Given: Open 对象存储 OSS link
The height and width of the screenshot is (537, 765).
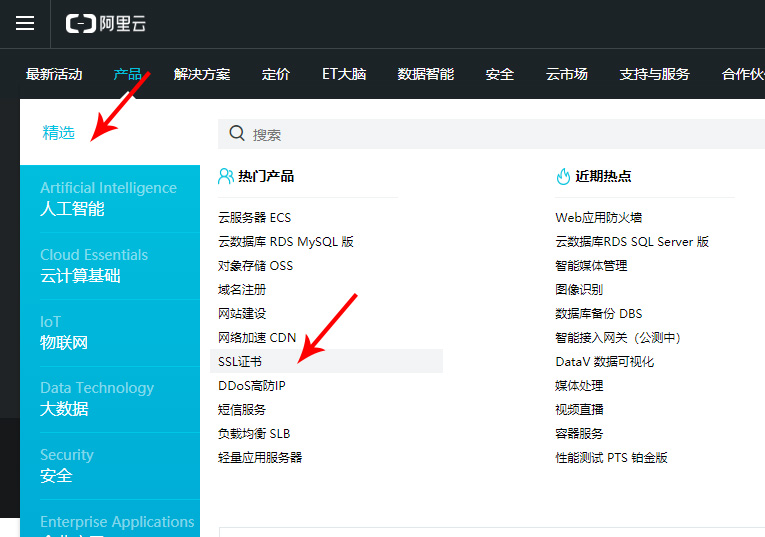Looking at the screenshot, I should click(x=256, y=265).
